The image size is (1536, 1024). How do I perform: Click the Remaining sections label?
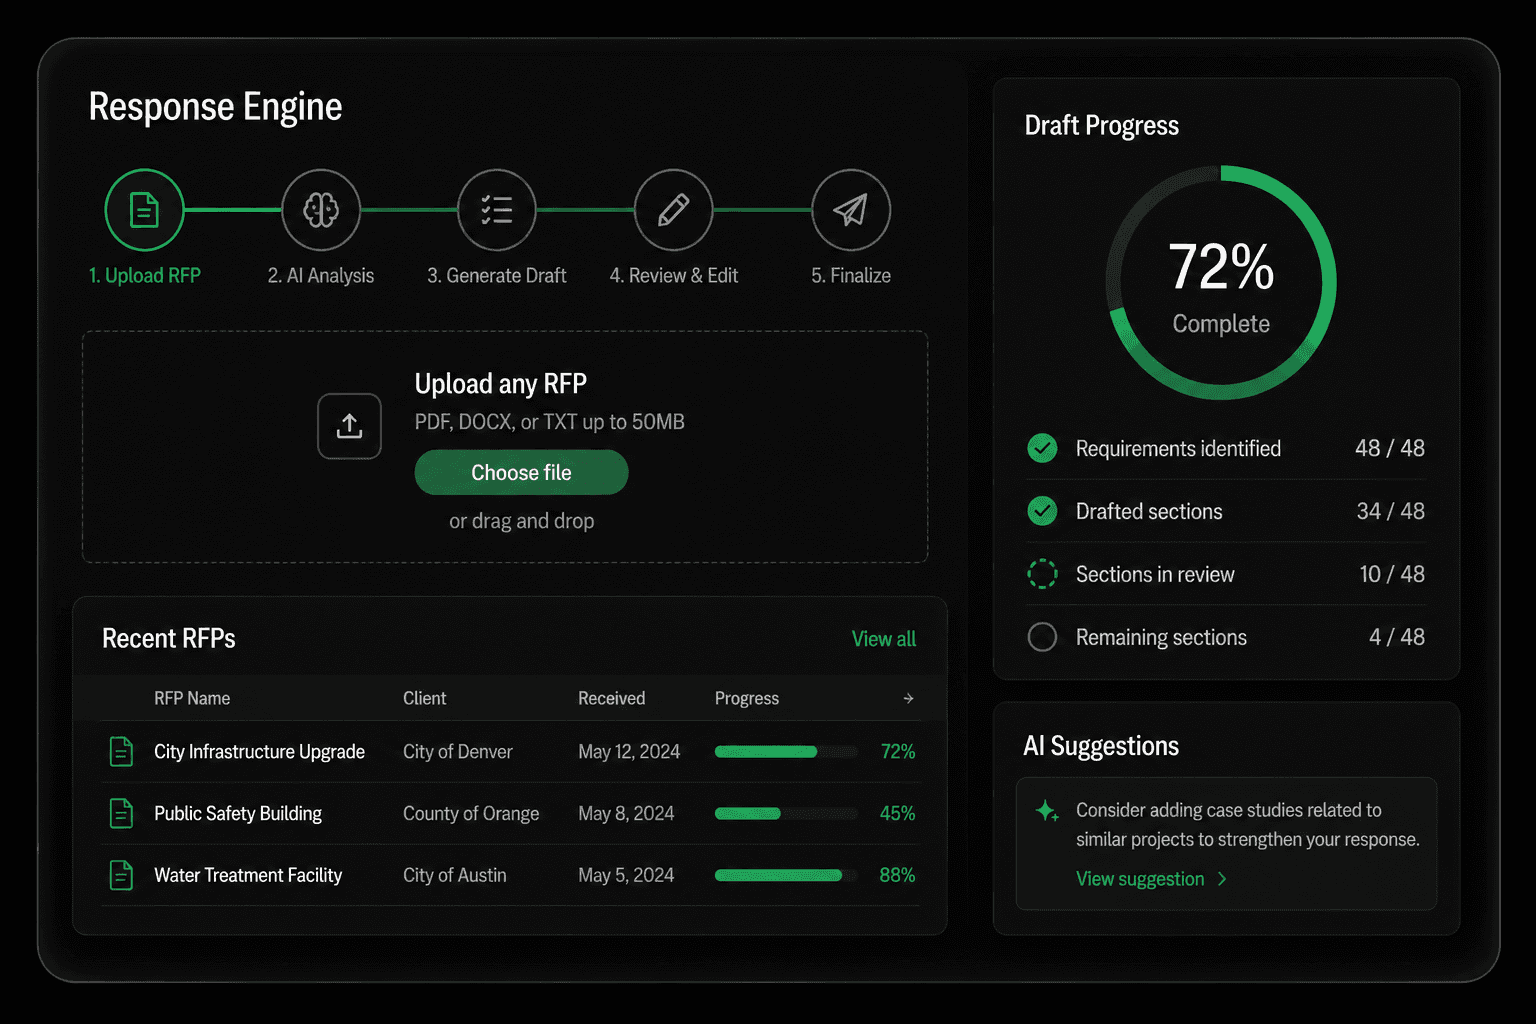coord(1161,638)
